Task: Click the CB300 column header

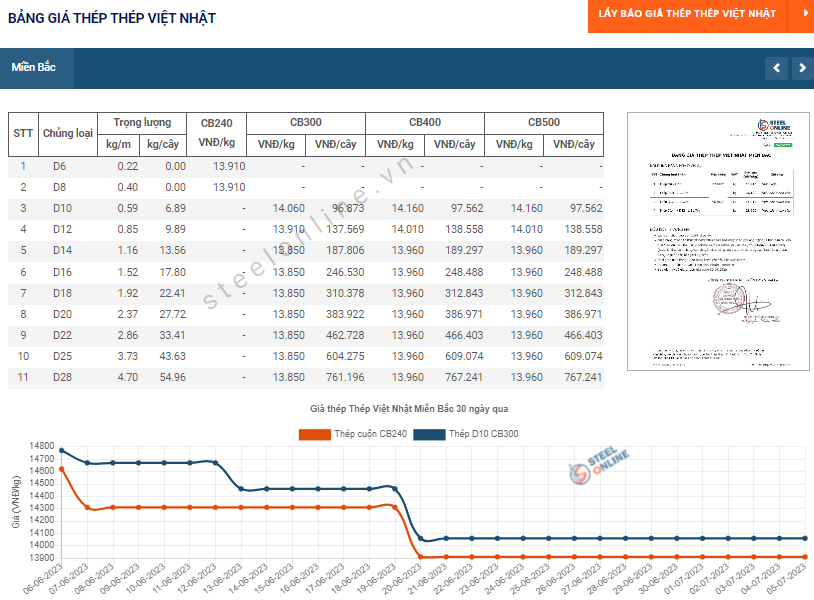Action: [306, 122]
